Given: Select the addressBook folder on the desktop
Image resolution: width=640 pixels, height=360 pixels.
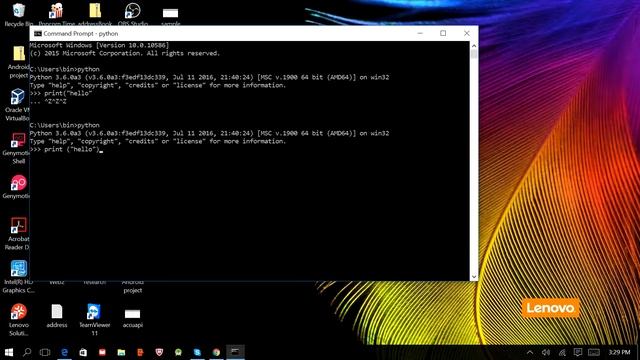Looking at the screenshot, I should 95,14.
